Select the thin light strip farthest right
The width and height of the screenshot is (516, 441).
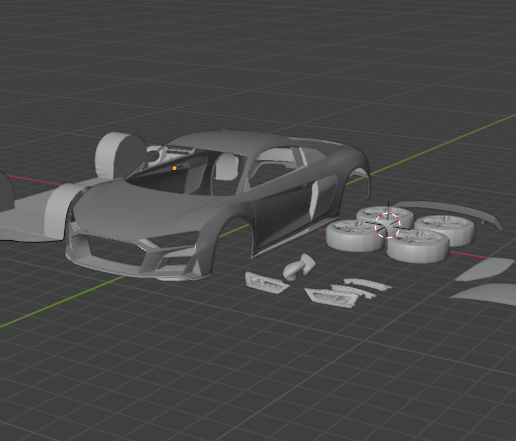point(368,284)
